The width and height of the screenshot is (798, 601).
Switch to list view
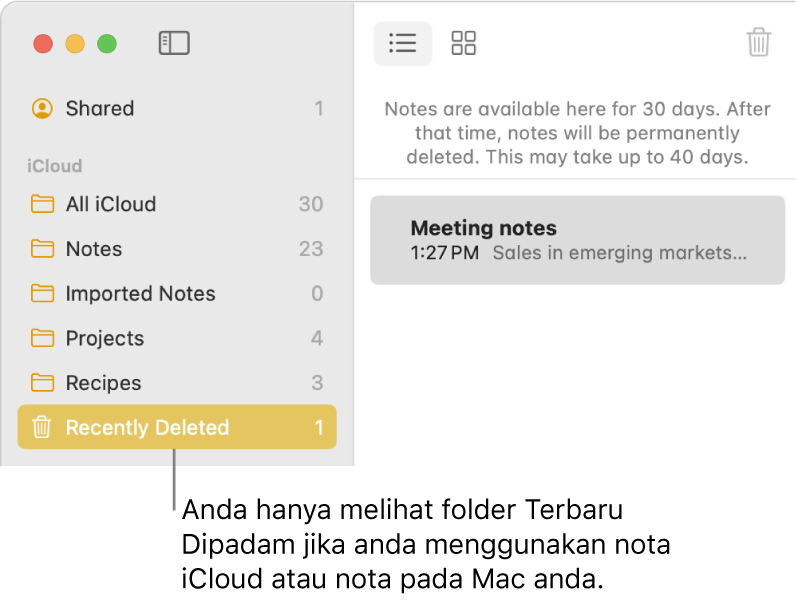tap(403, 43)
